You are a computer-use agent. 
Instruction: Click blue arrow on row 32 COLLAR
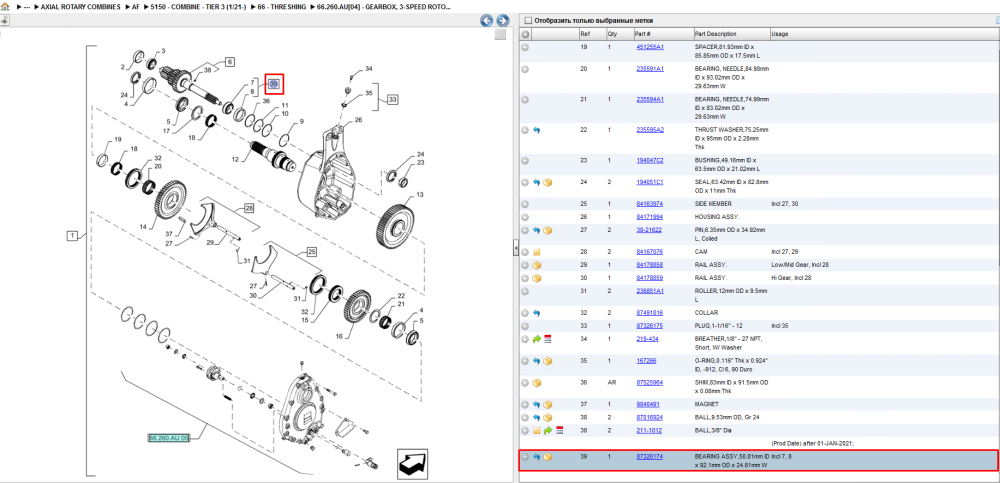coord(536,313)
